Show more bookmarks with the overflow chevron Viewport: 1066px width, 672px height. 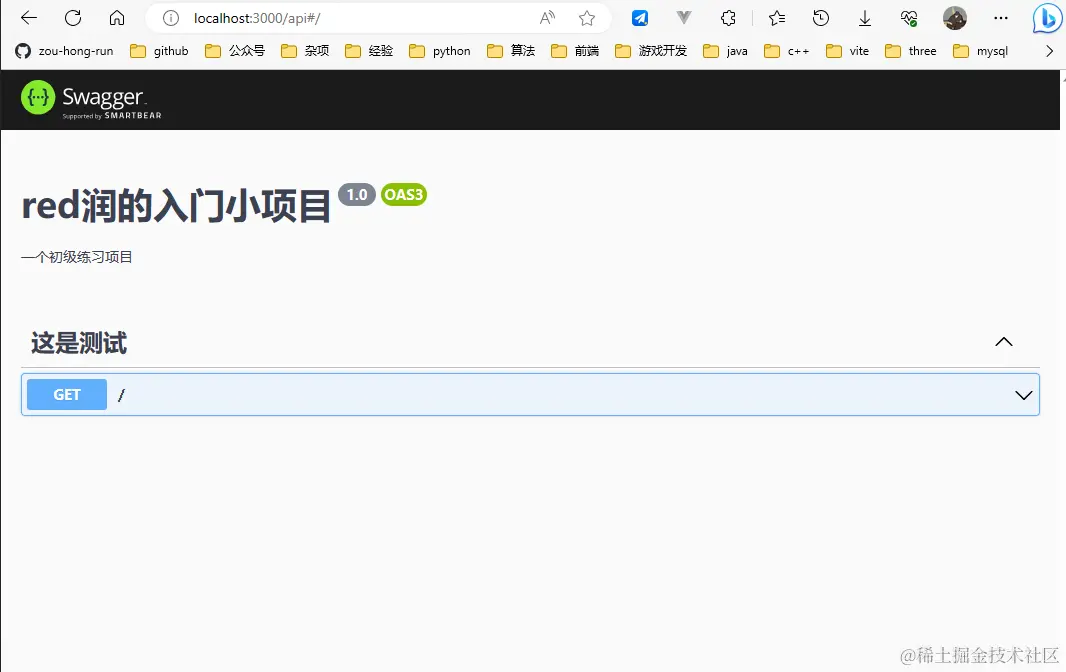[x=1049, y=51]
